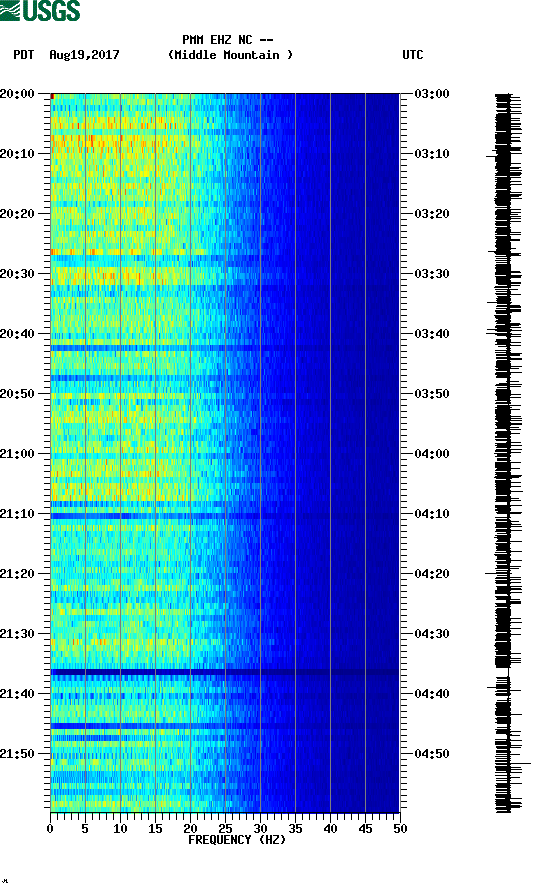Click the 45 Hz frequency tick label
Screen dimensions: 552x892
(365, 829)
